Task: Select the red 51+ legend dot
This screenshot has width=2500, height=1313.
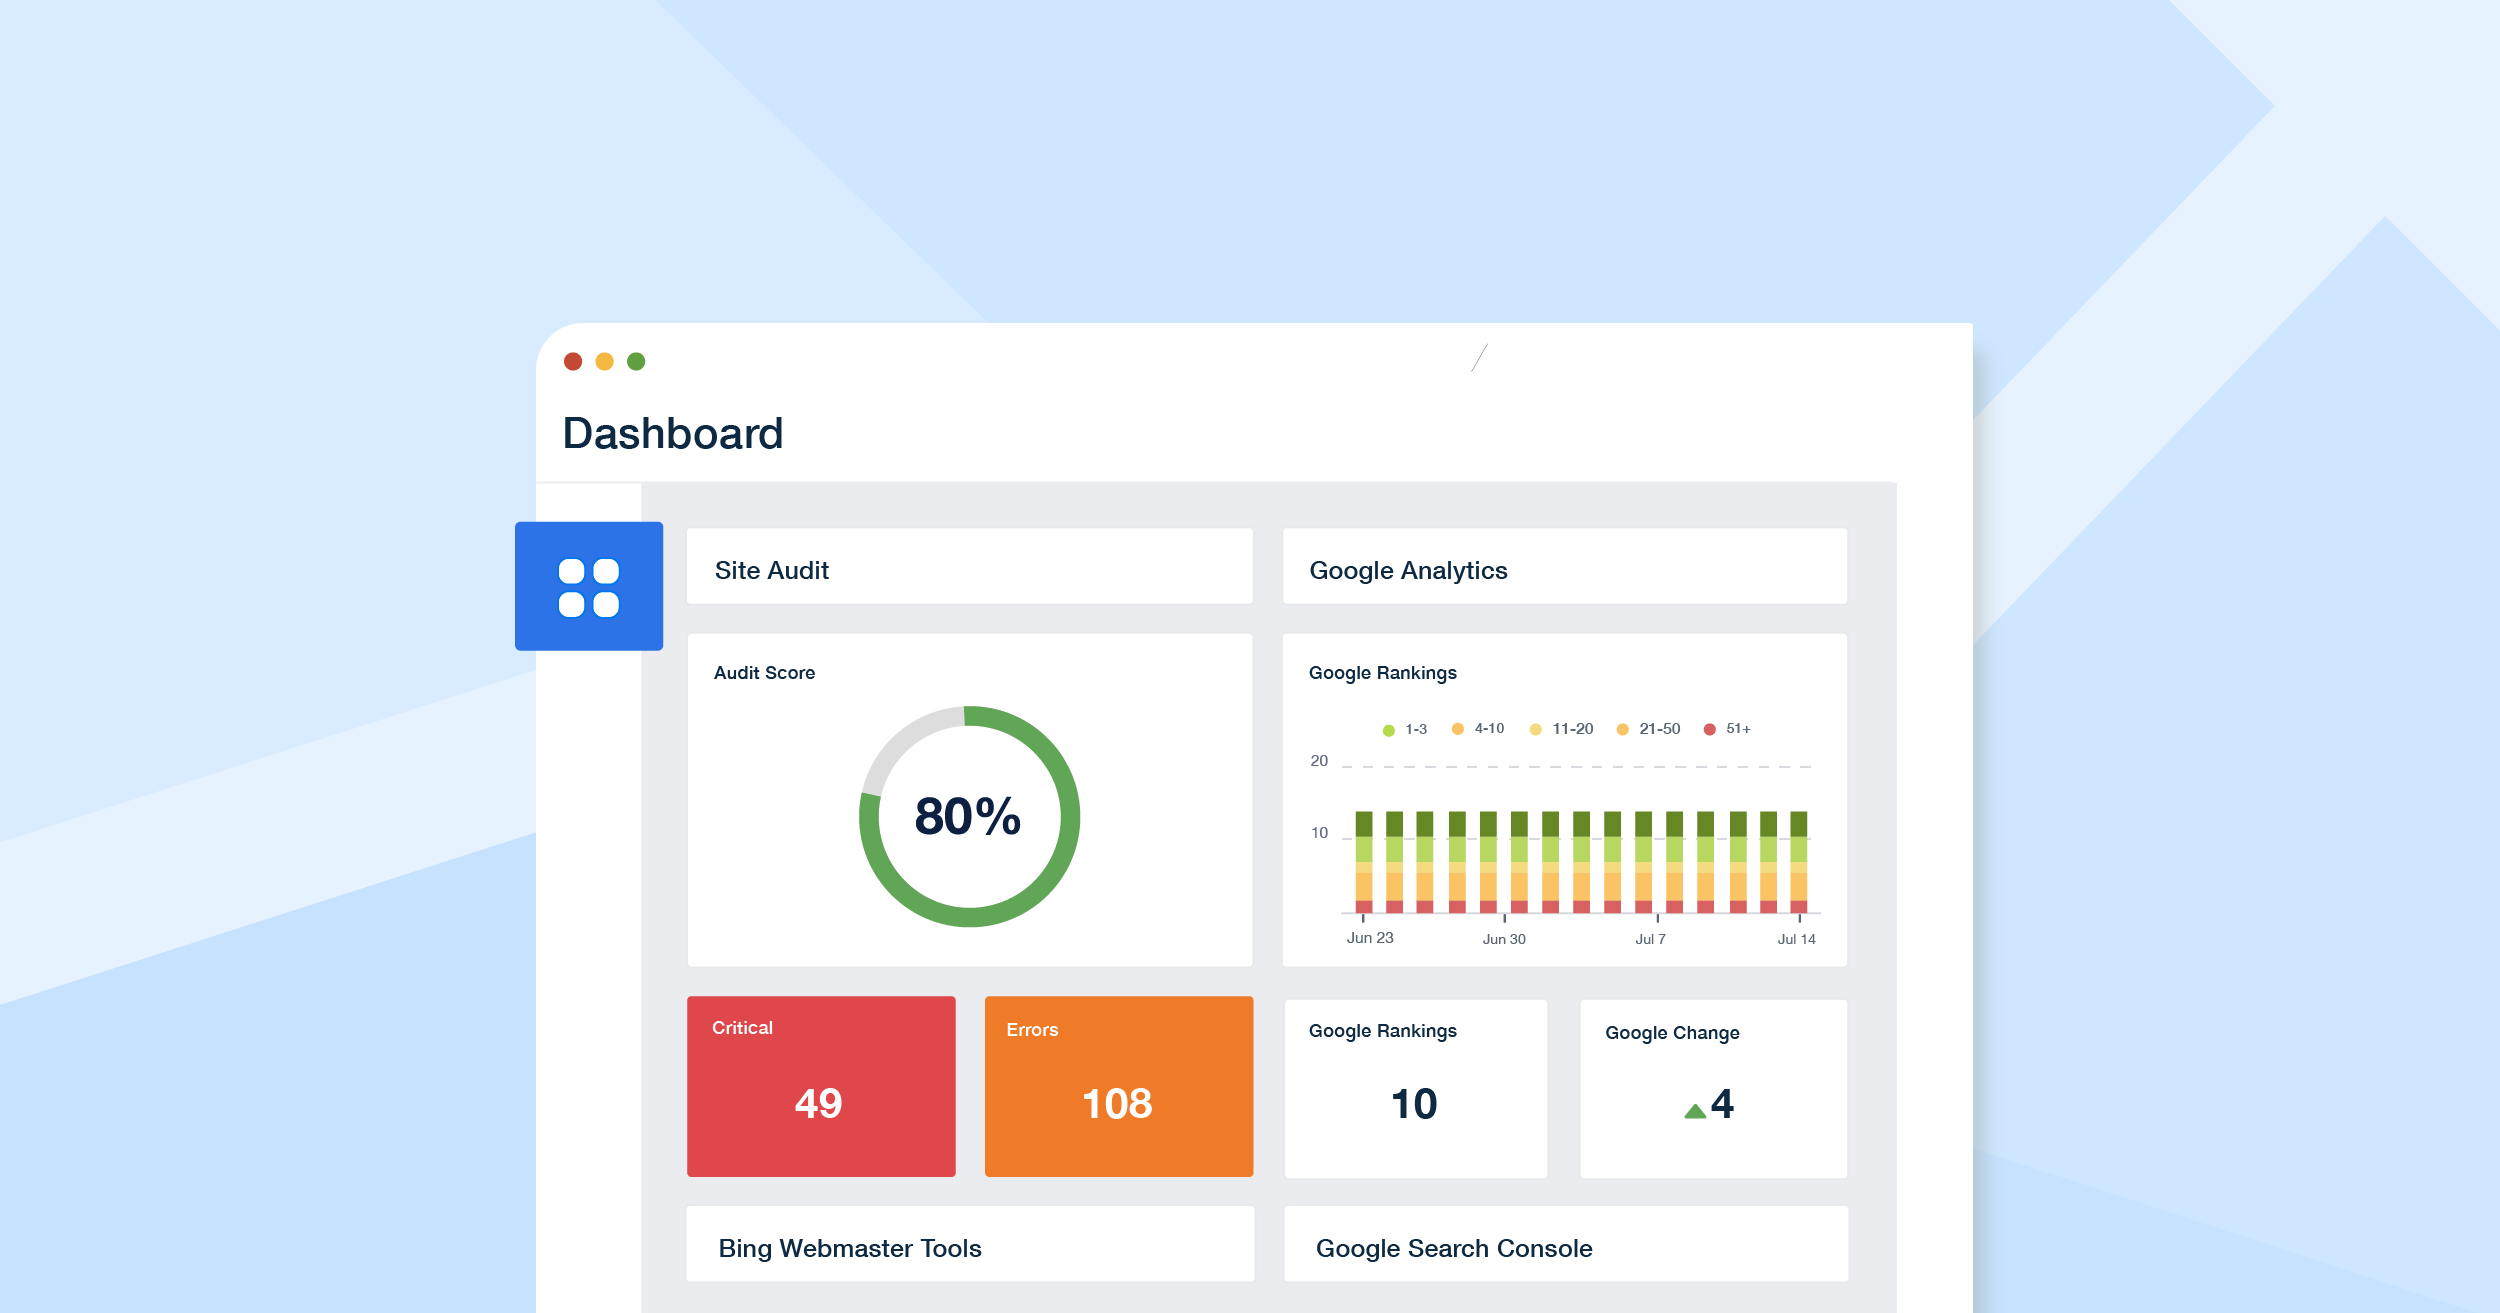Action: click(x=1709, y=728)
